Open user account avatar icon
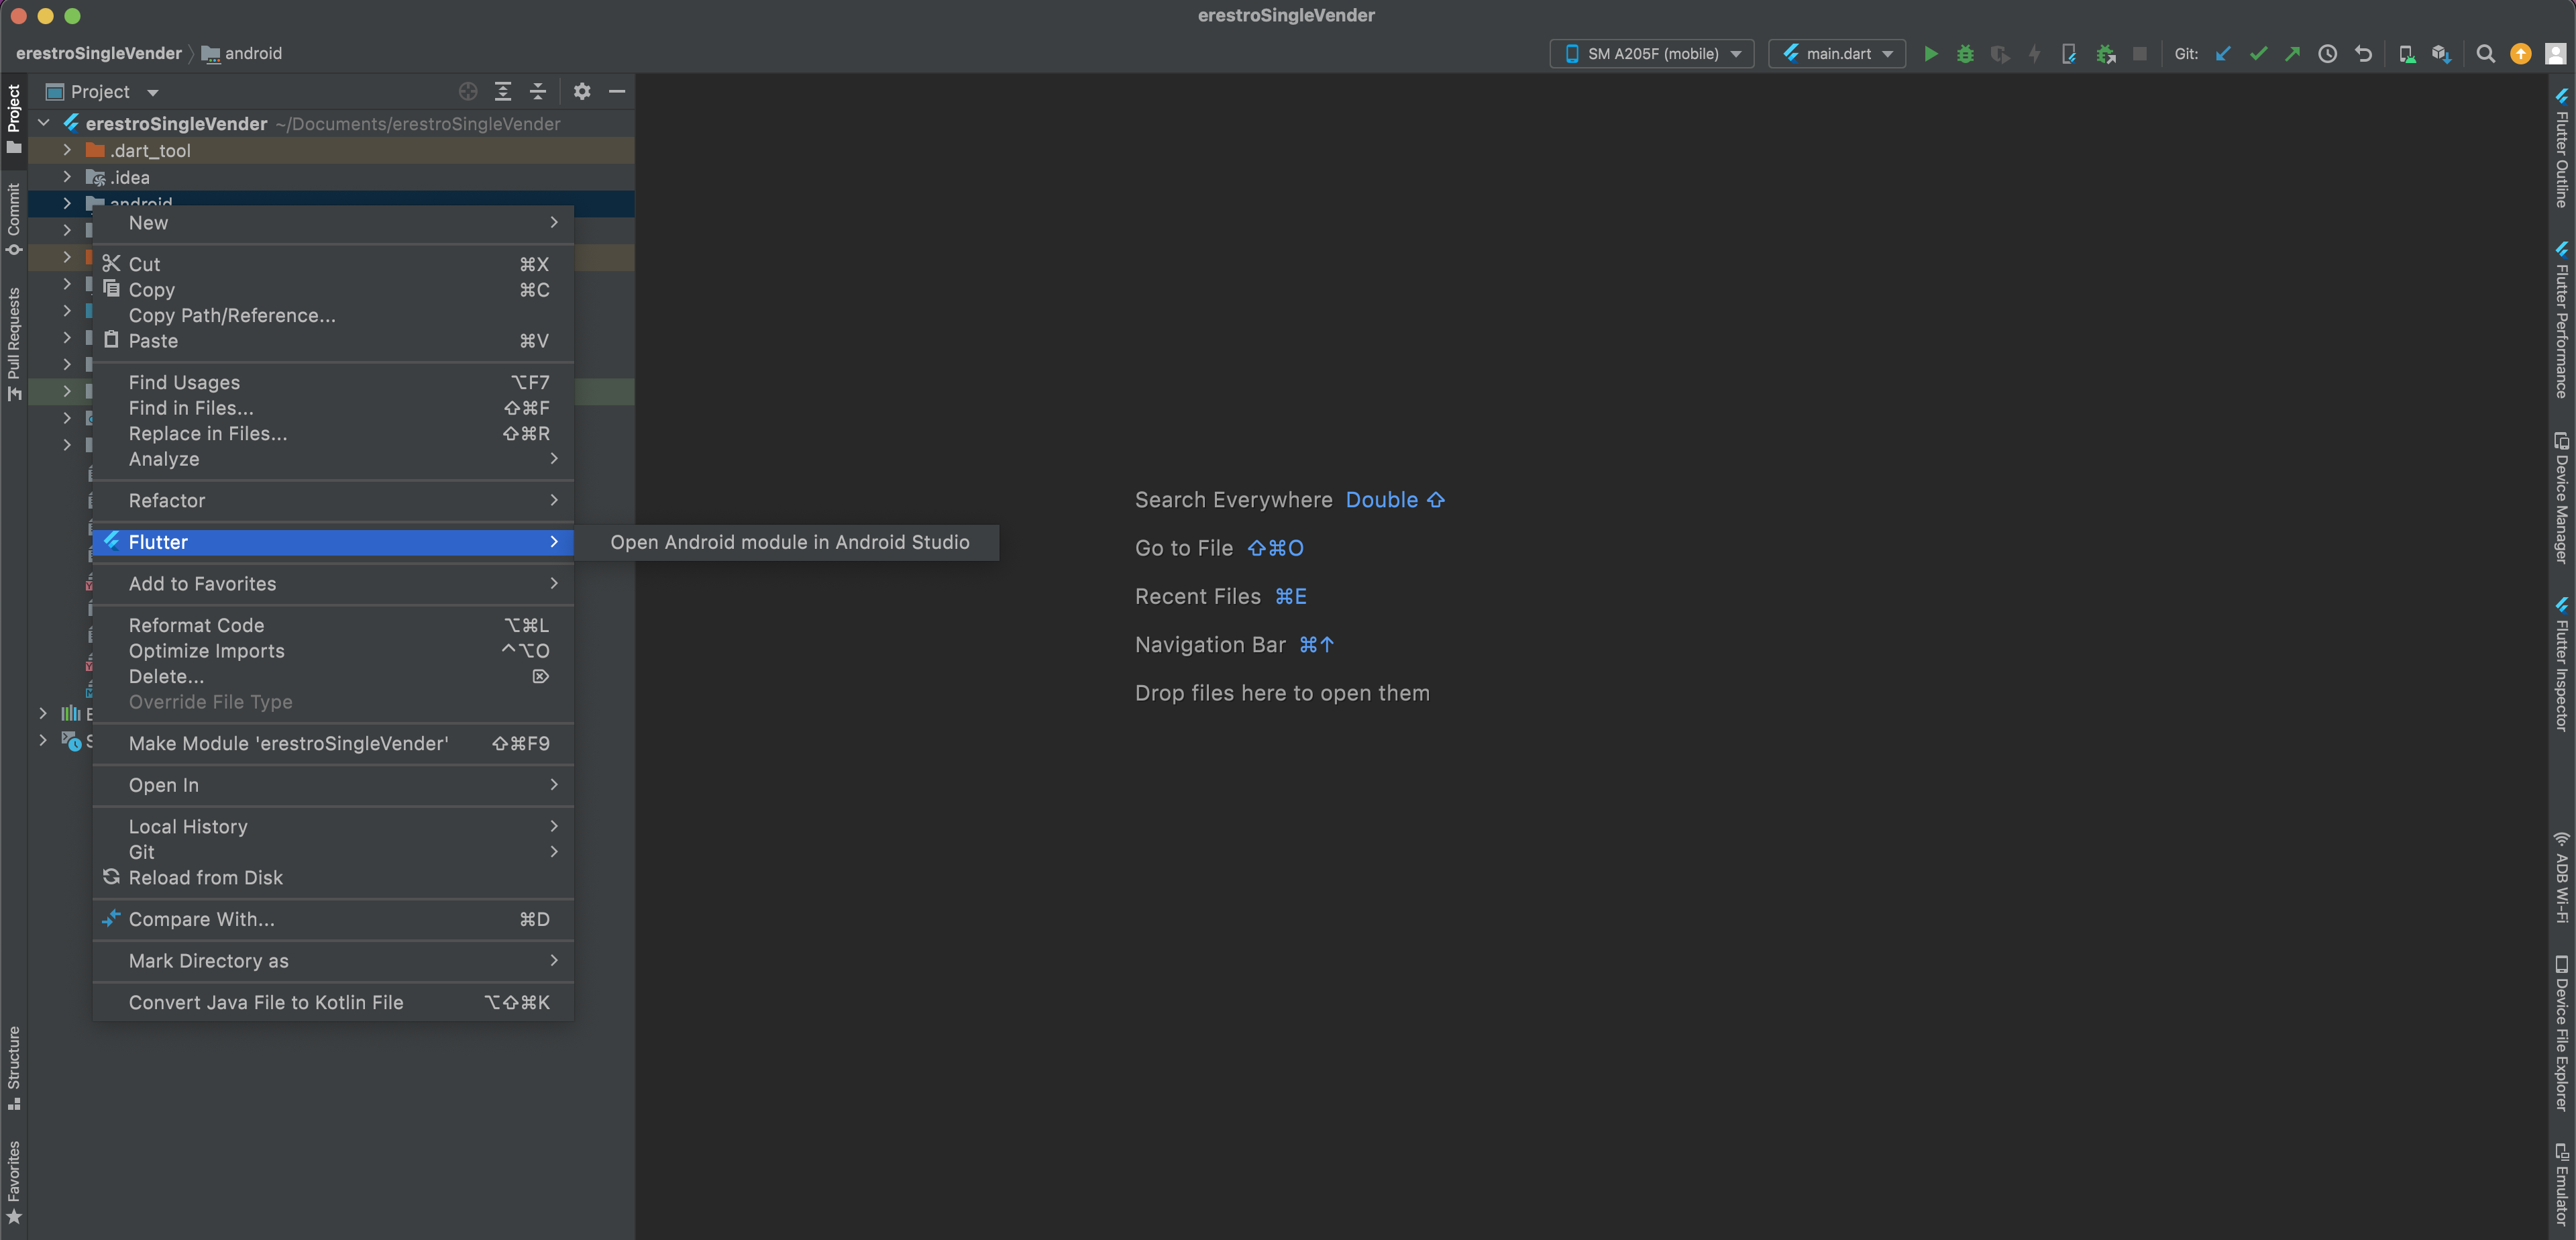The image size is (2576, 1240). pyautogui.click(x=2555, y=54)
